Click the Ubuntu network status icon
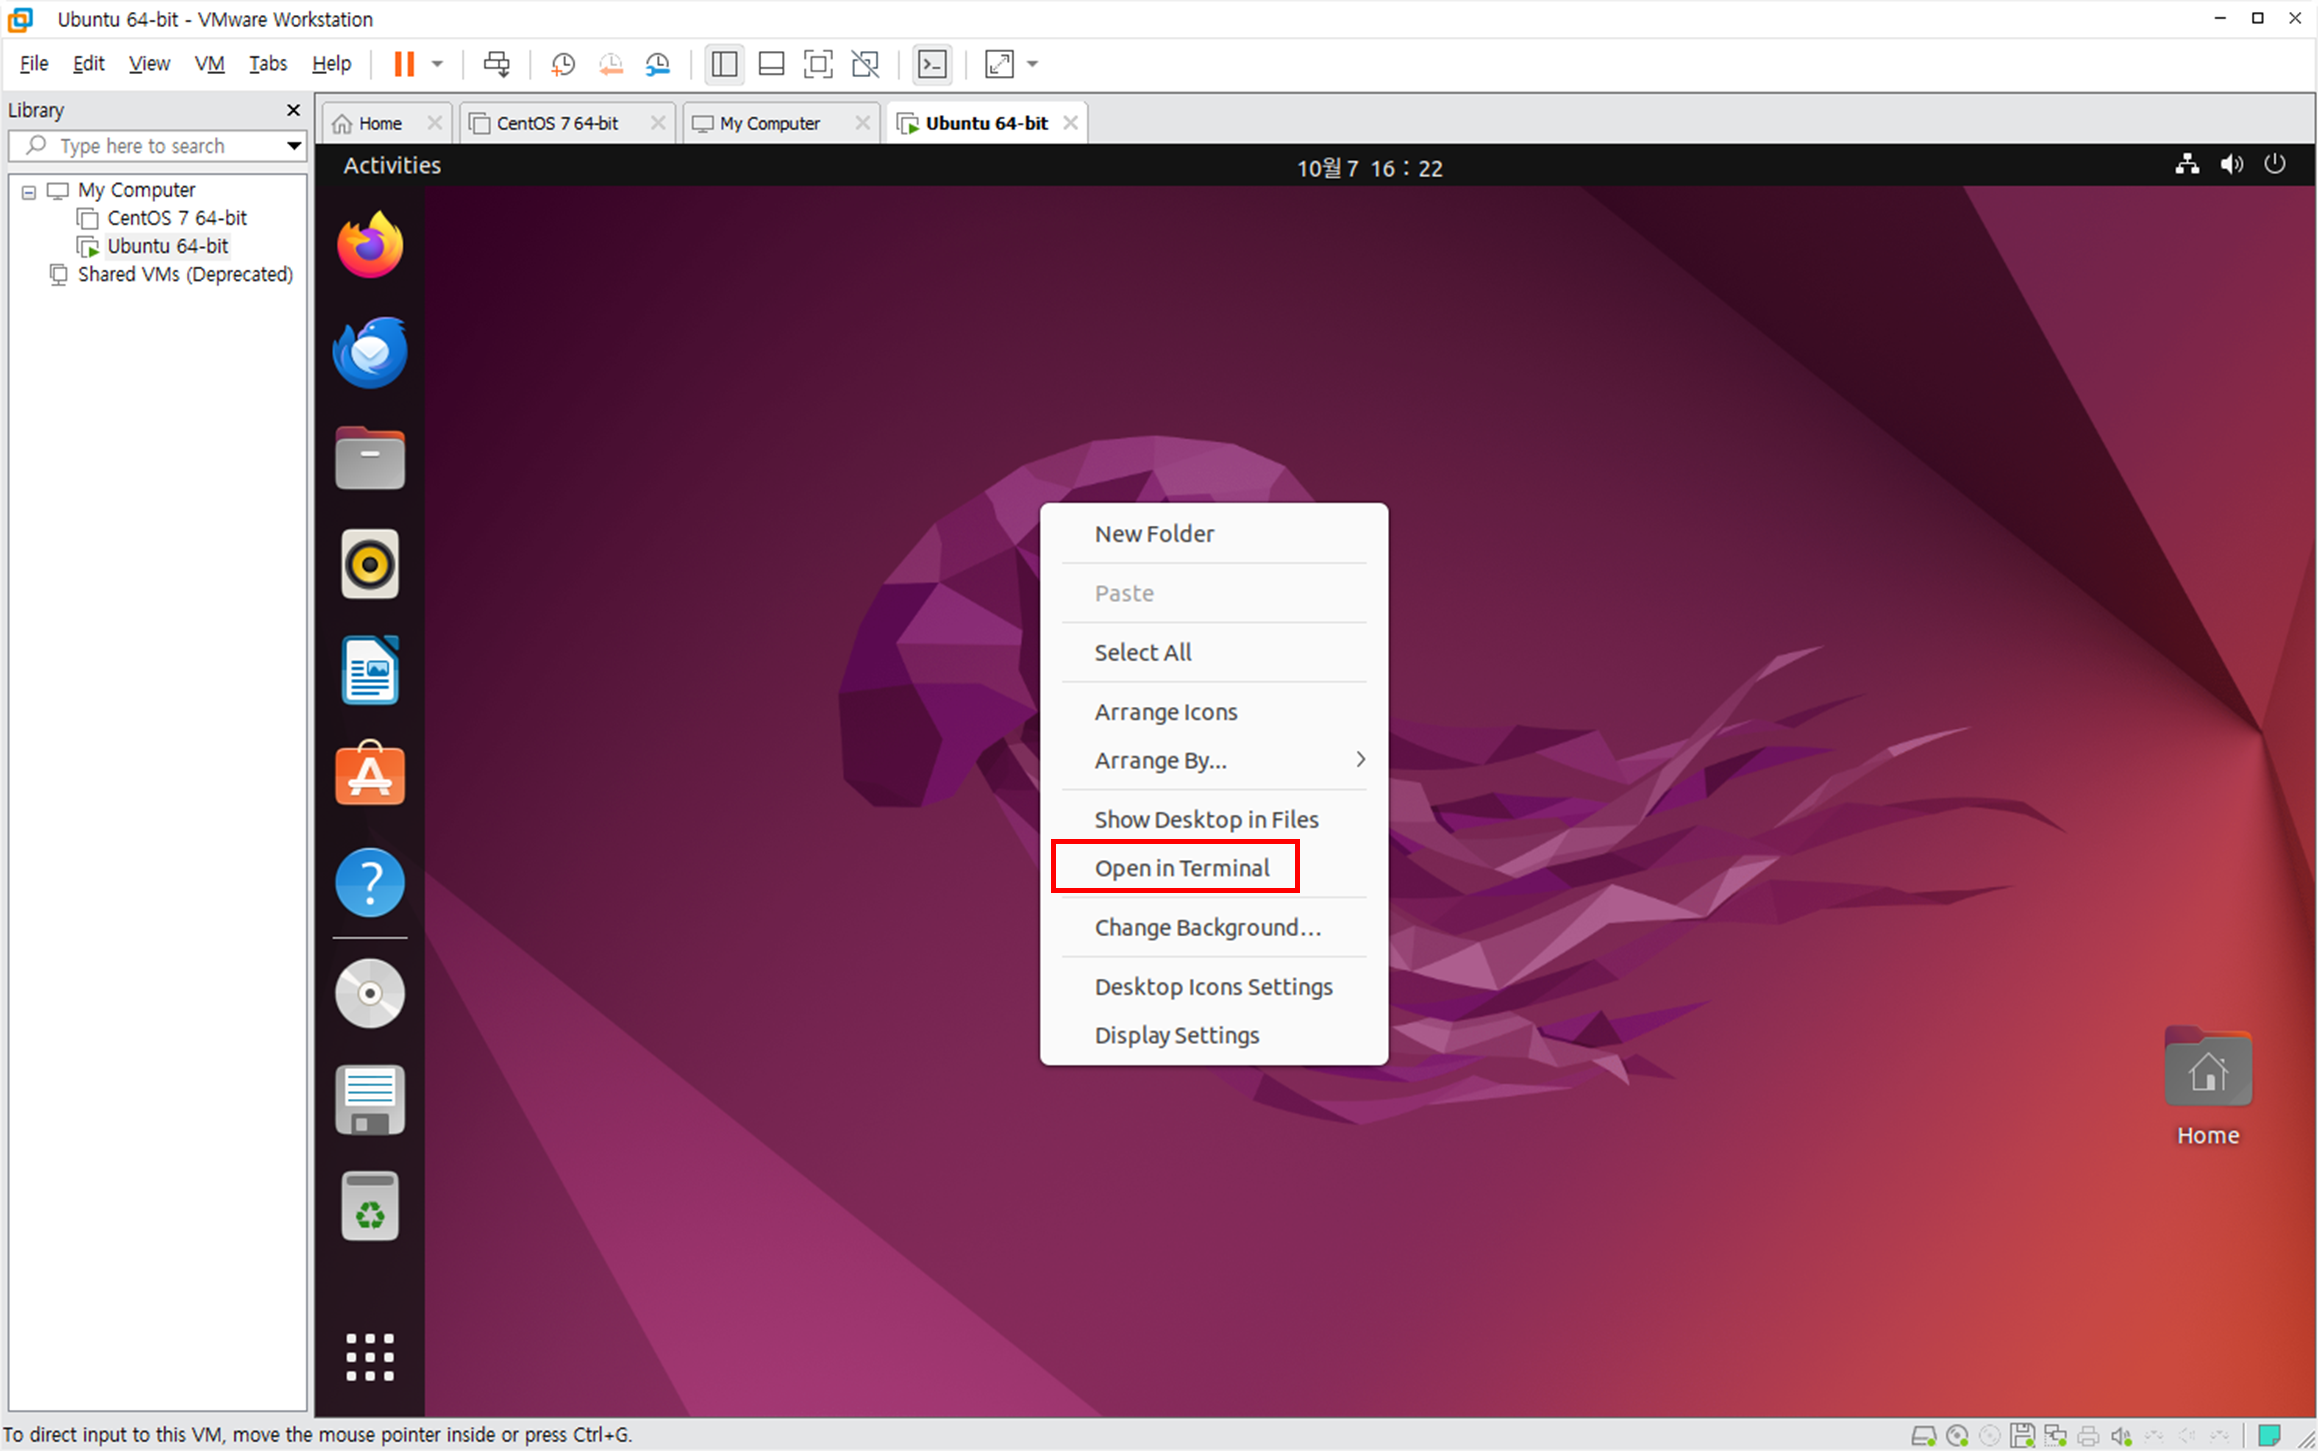 [x=2186, y=165]
